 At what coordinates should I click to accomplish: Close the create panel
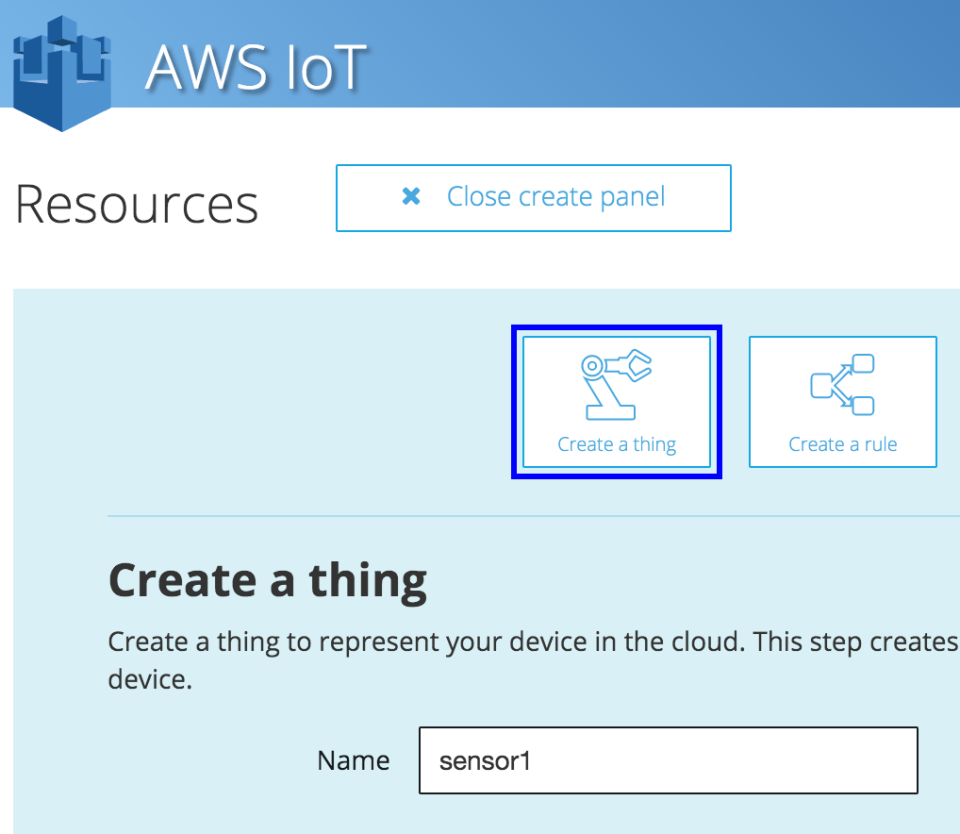click(x=533, y=197)
